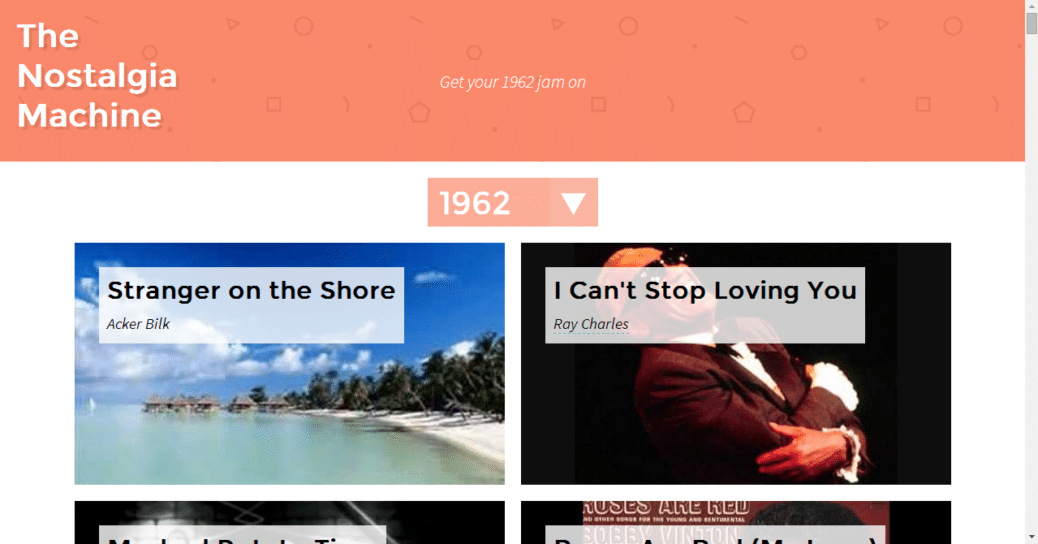Click The Nostalgia Machine site logo
The width and height of the screenshot is (1038, 544).
coord(97,75)
